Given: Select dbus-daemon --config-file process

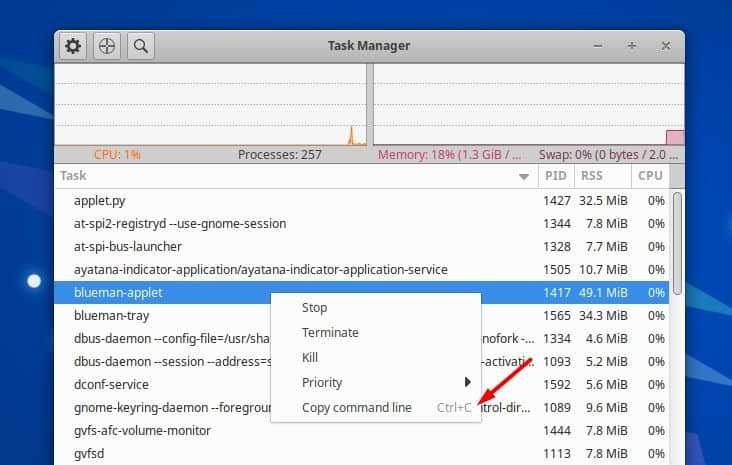Looking at the screenshot, I should tap(362, 338).
